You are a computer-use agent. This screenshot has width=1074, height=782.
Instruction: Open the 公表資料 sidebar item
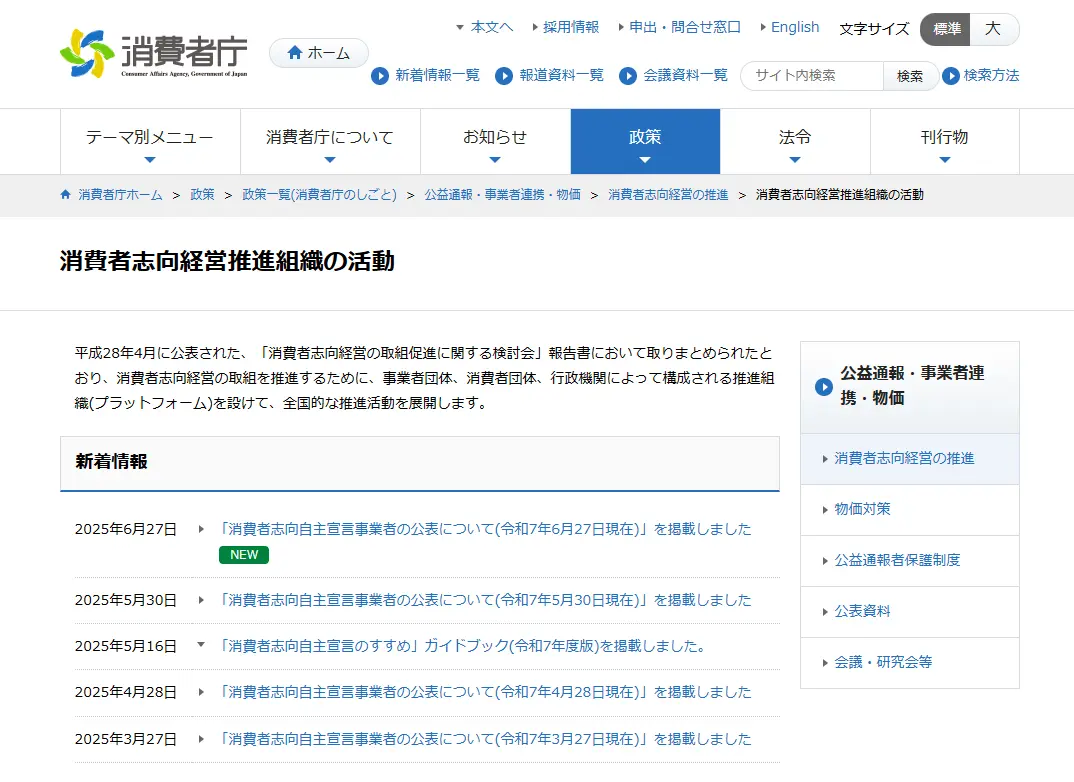(910, 612)
